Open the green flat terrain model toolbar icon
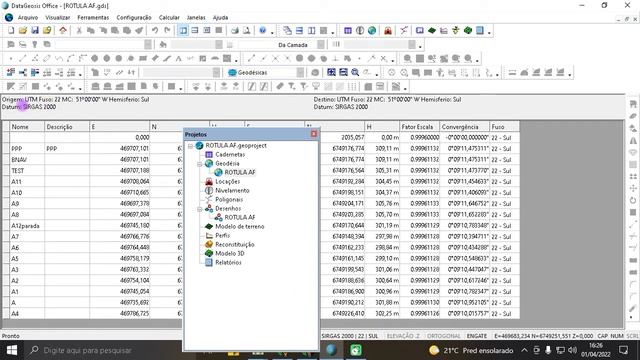The height and width of the screenshot is (360, 640). tap(431, 31)
